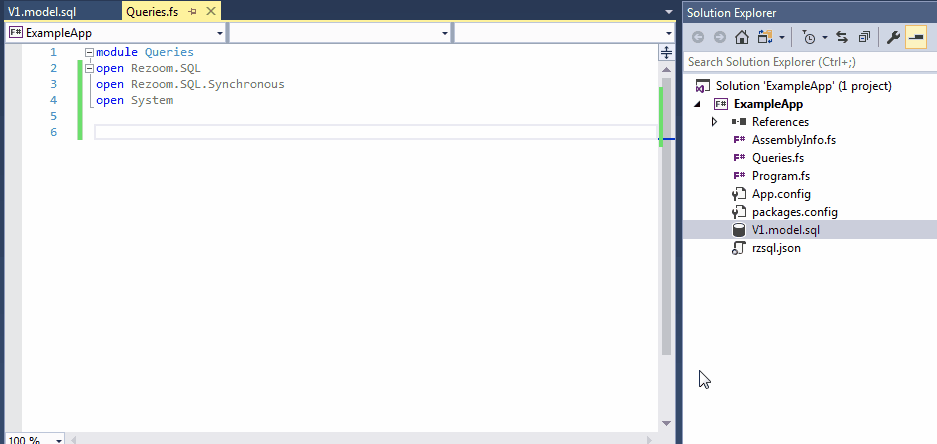Select the ExampleApp project in the tree

pos(768,104)
